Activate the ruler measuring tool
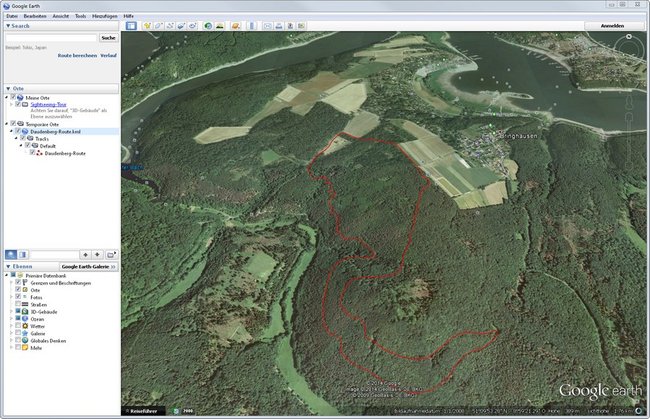 coord(252,26)
